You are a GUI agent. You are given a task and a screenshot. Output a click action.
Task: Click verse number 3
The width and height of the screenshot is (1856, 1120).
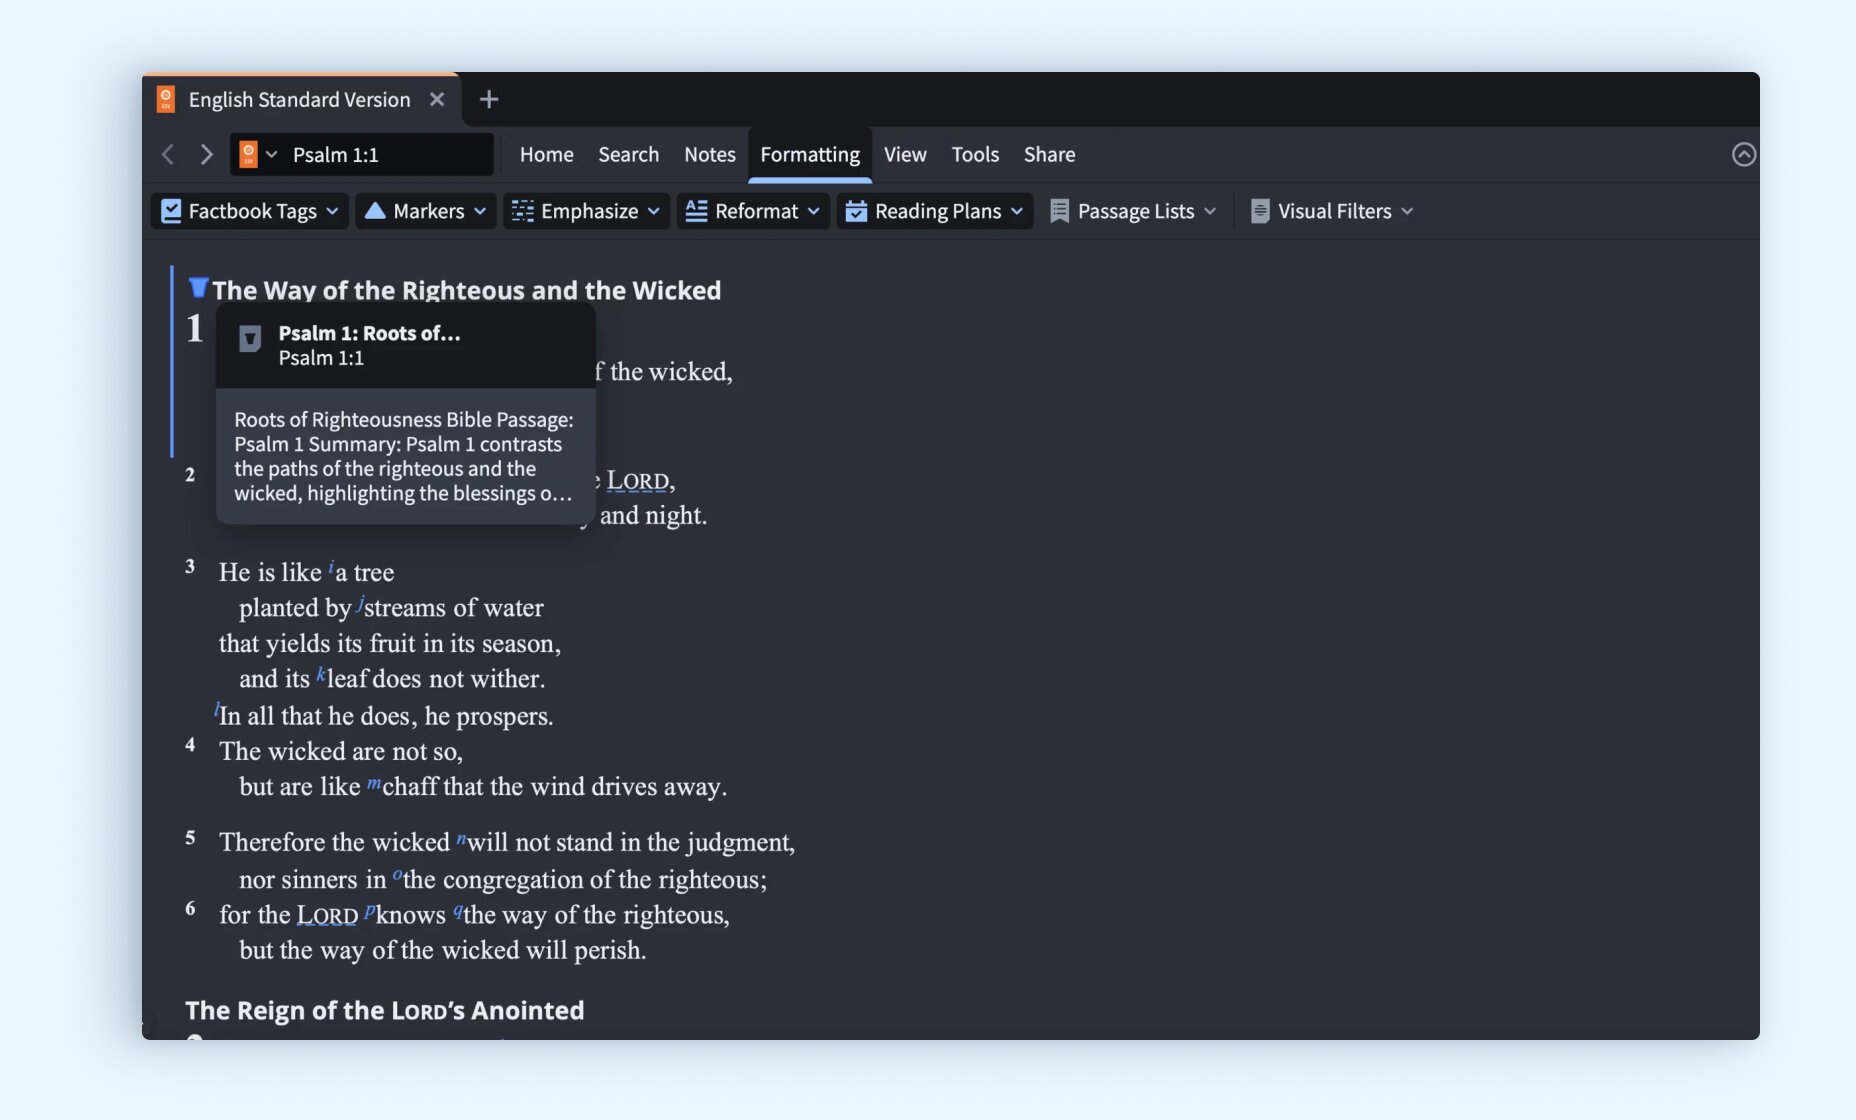[x=190, y=566]
